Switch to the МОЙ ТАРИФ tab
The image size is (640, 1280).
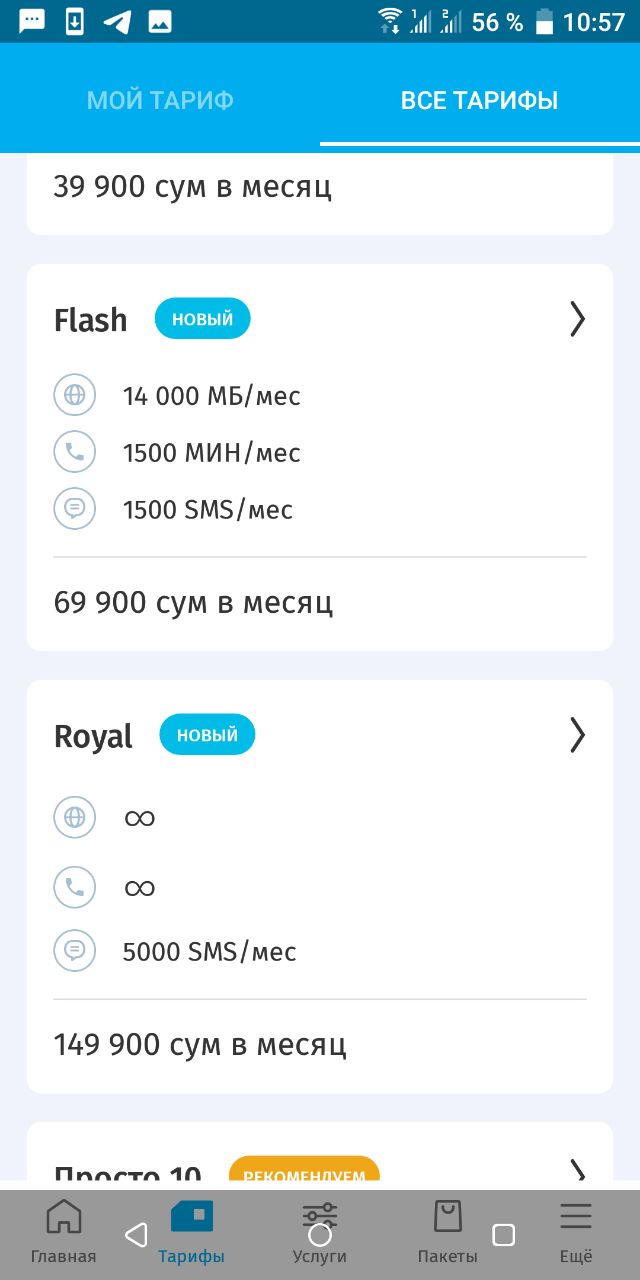pyautogui.click(x=160, y=100)
